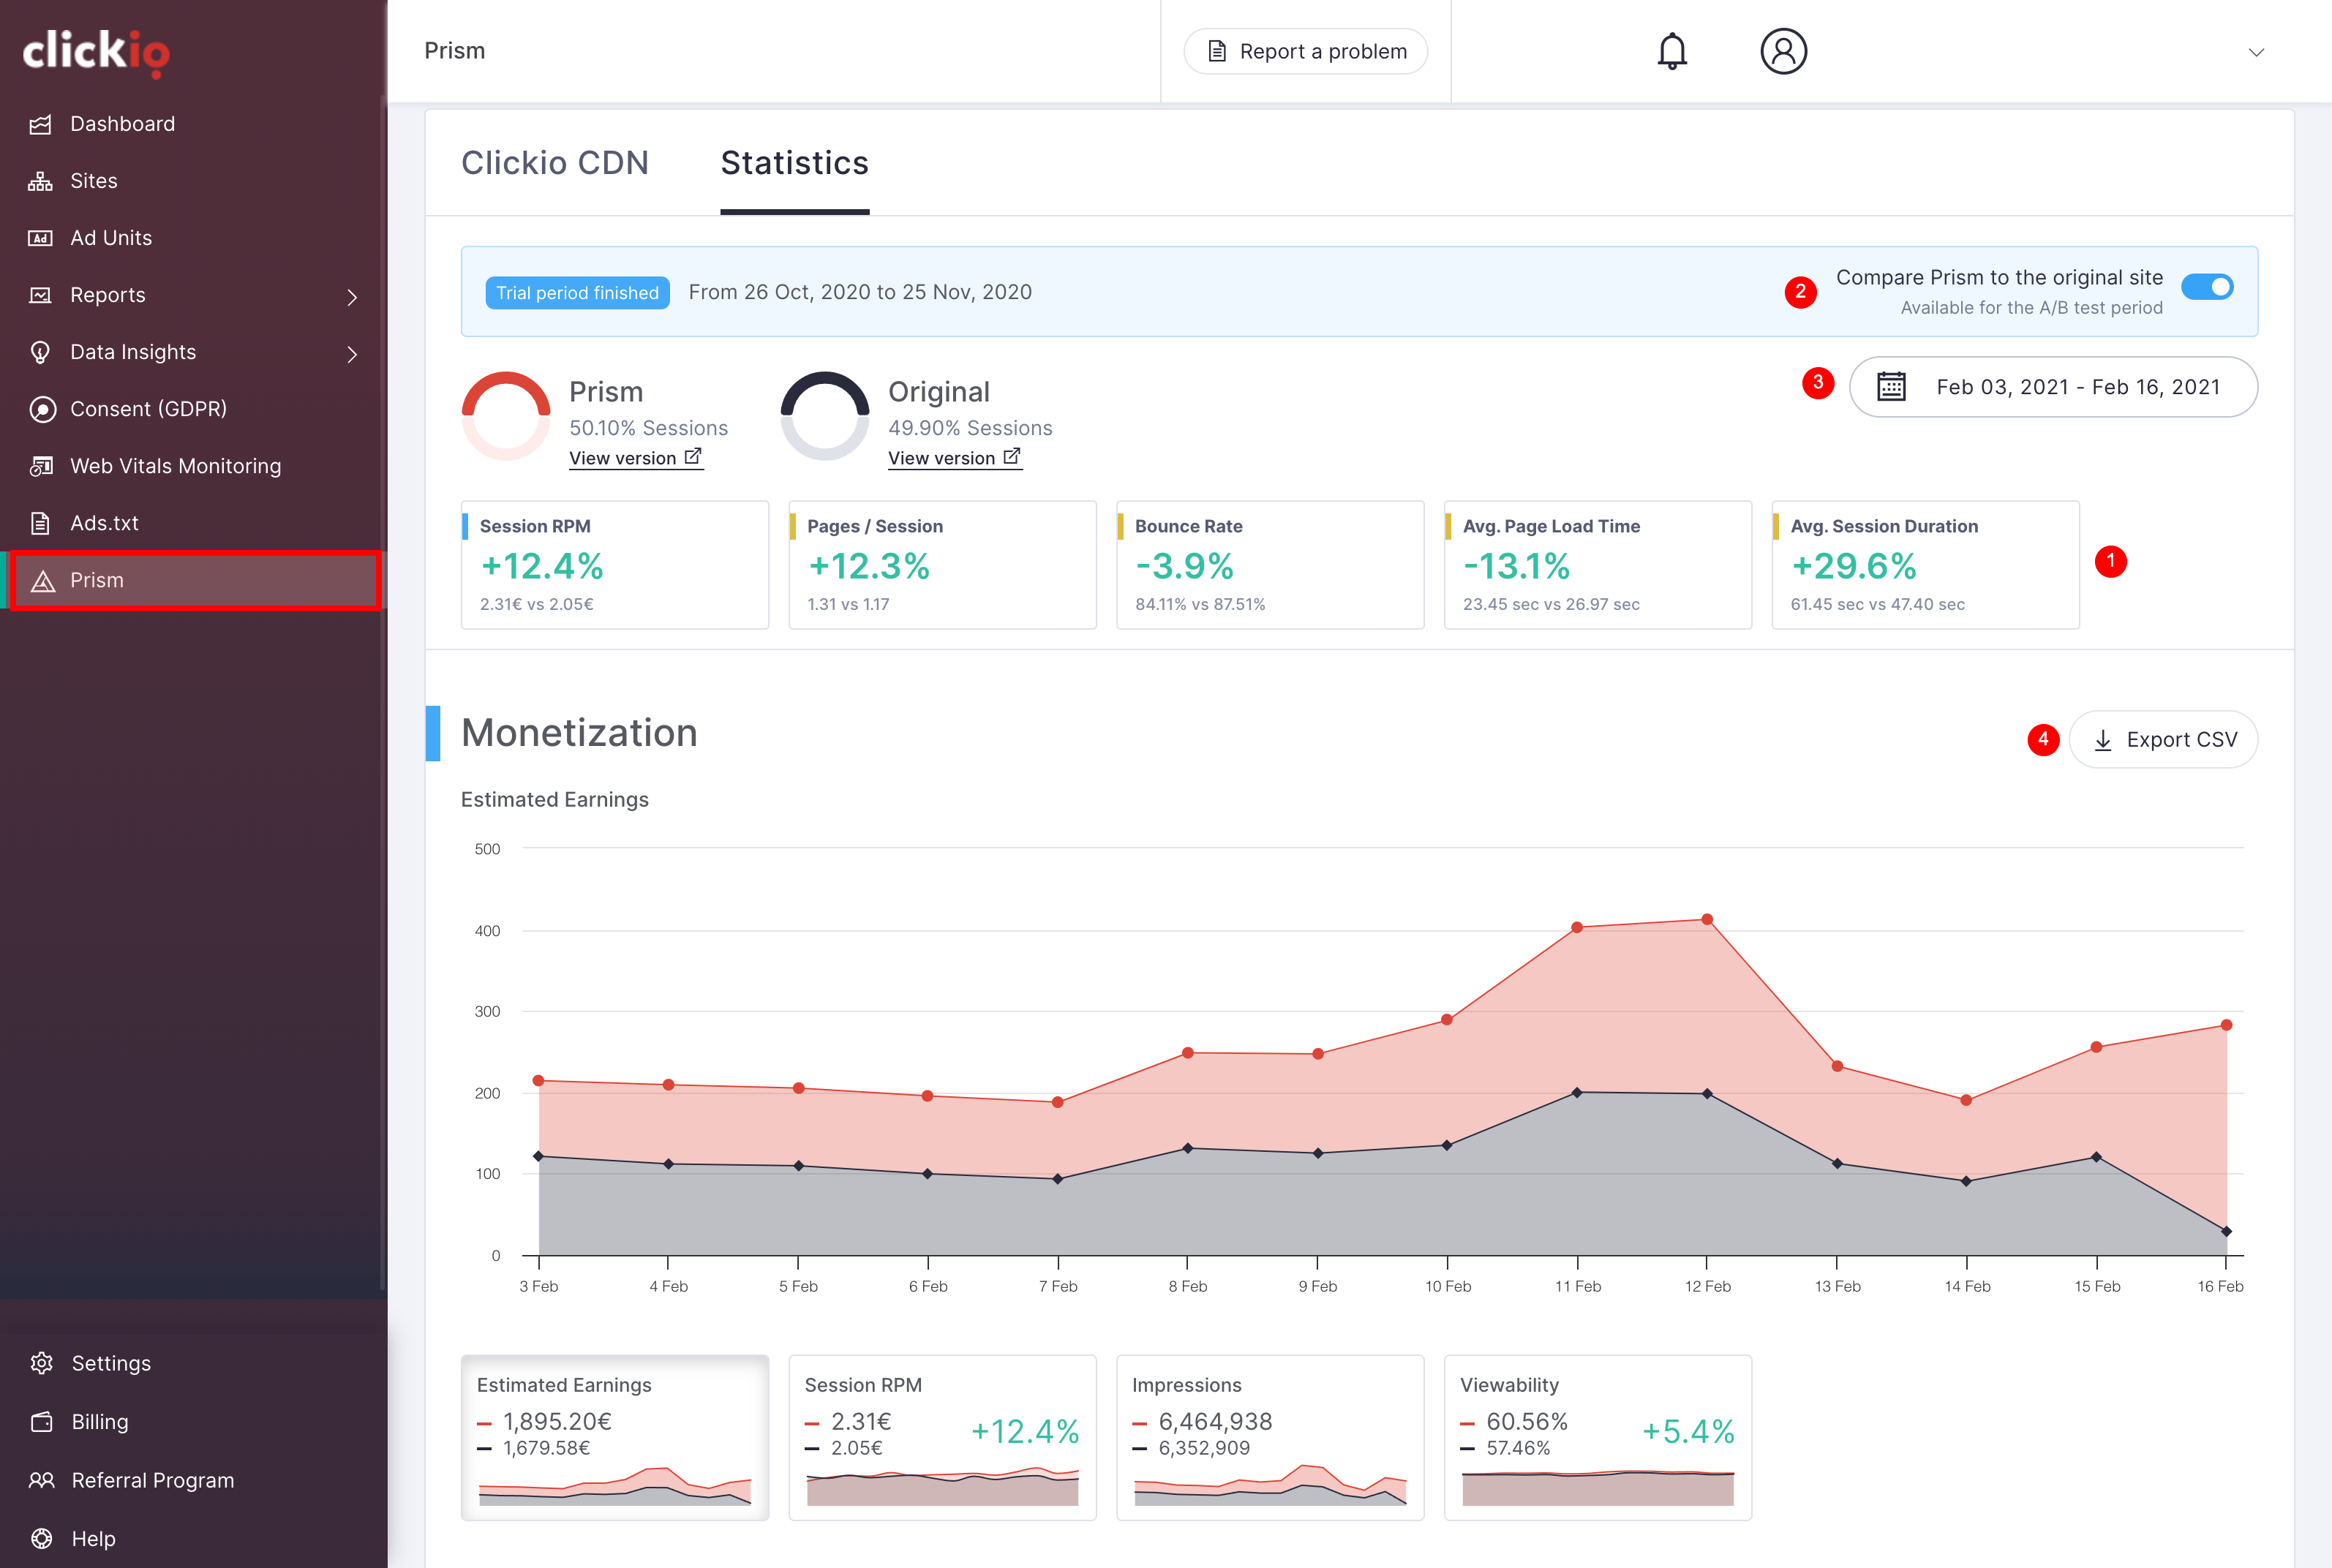Click the Help lifebuoy icon
2332x1568 pixels.
point(42,1538)
